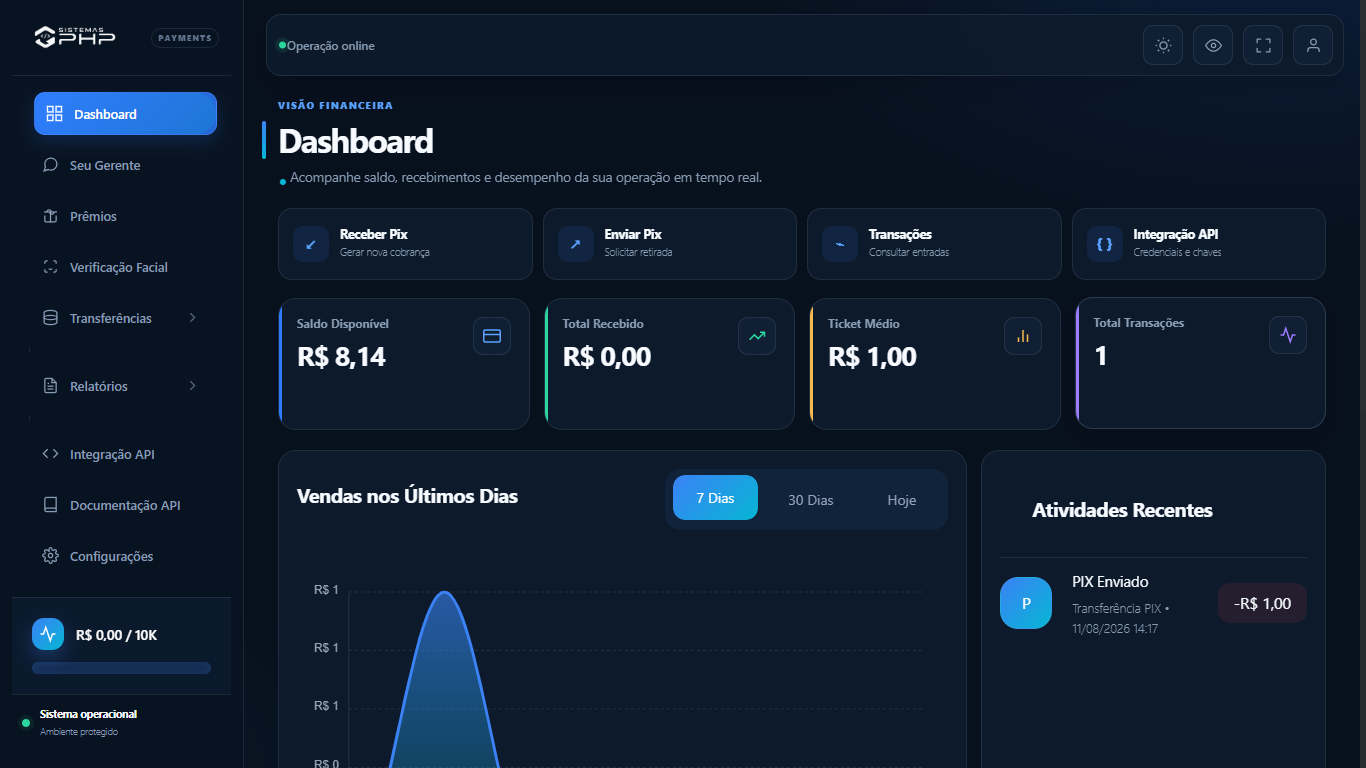Click the Saldo Disponível card icon

(492, 336)
